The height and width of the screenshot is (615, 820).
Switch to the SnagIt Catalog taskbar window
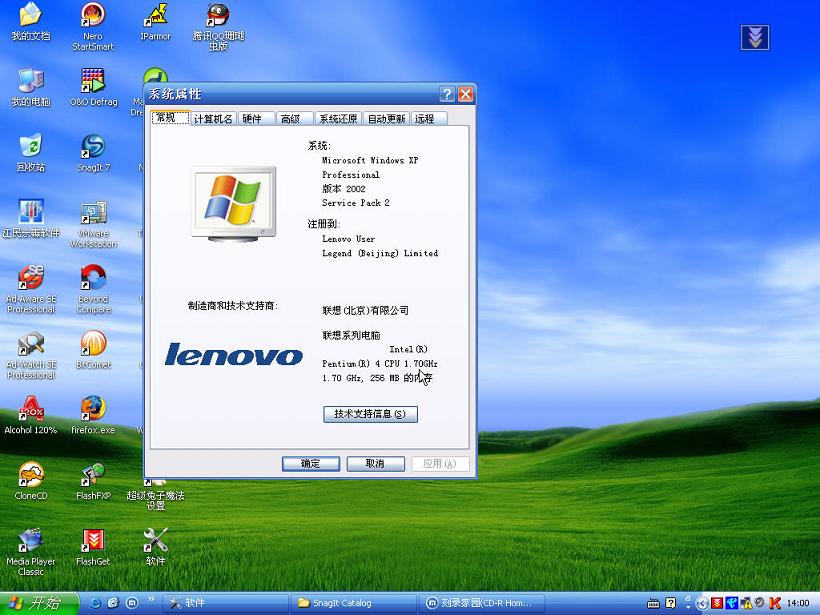[x=355, y=603]
